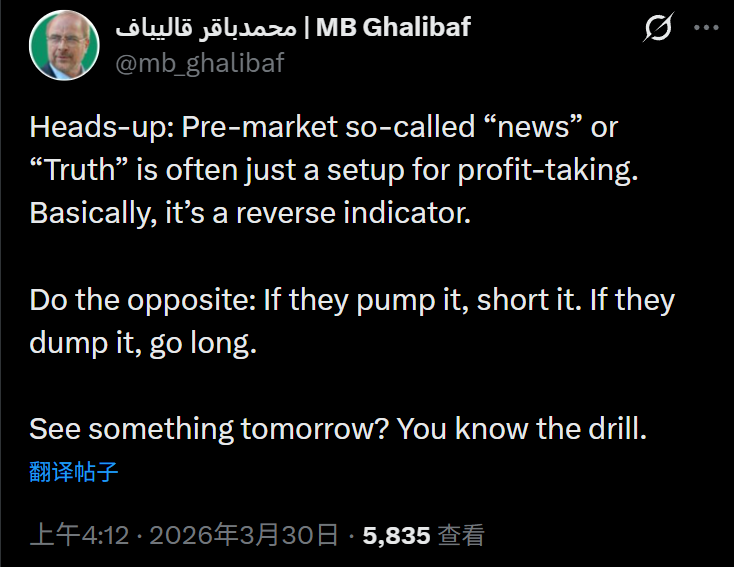Click the 翻译帖子 translate post link
The width and height of the screenshot is (734, 567).
click(x=74, y=471)
